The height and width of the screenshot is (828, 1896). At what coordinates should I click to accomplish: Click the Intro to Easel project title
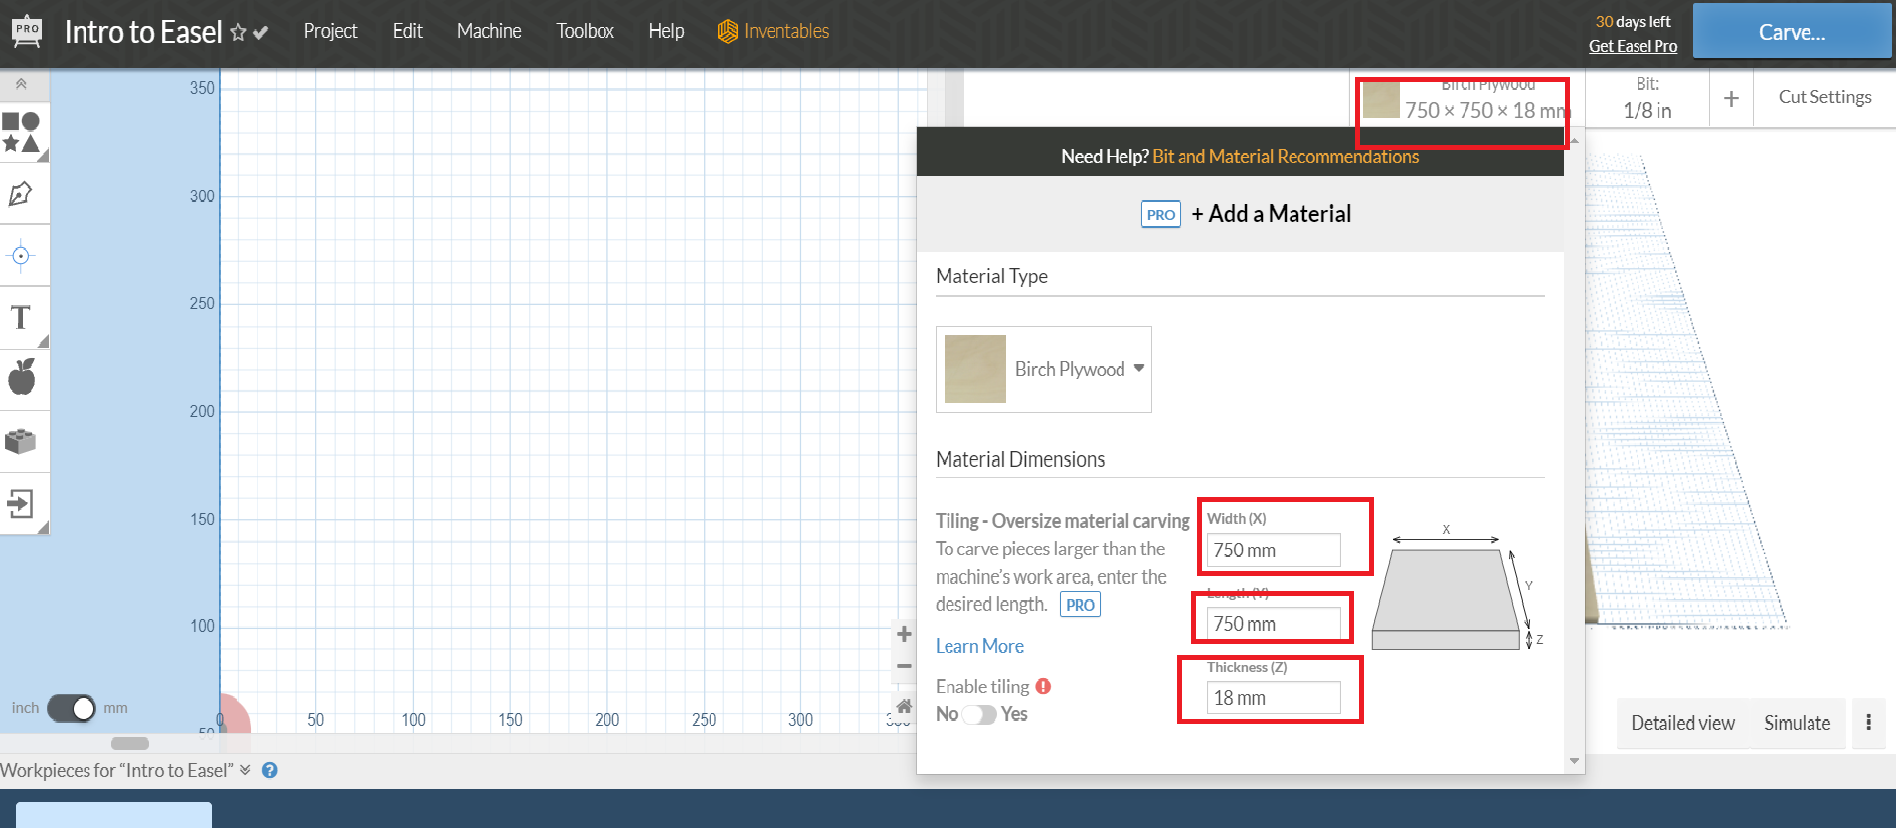(143, 32)
